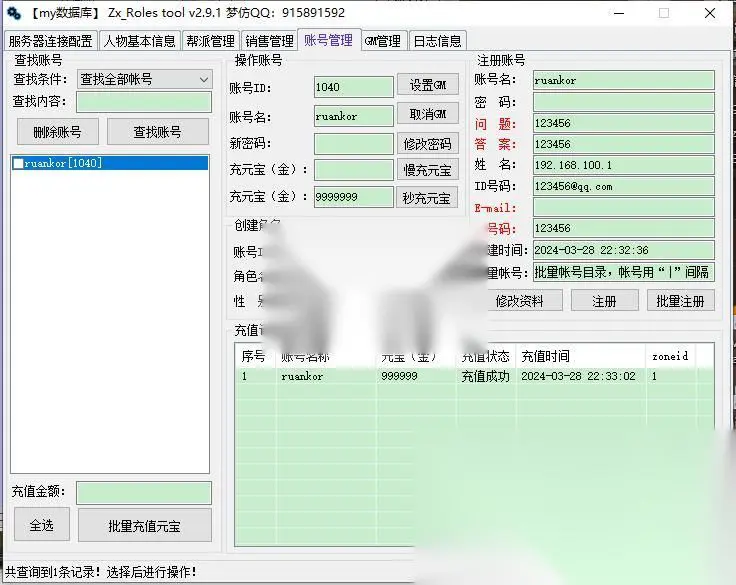
Task: Open the GM管理 tab
Action: coord(383,41)
